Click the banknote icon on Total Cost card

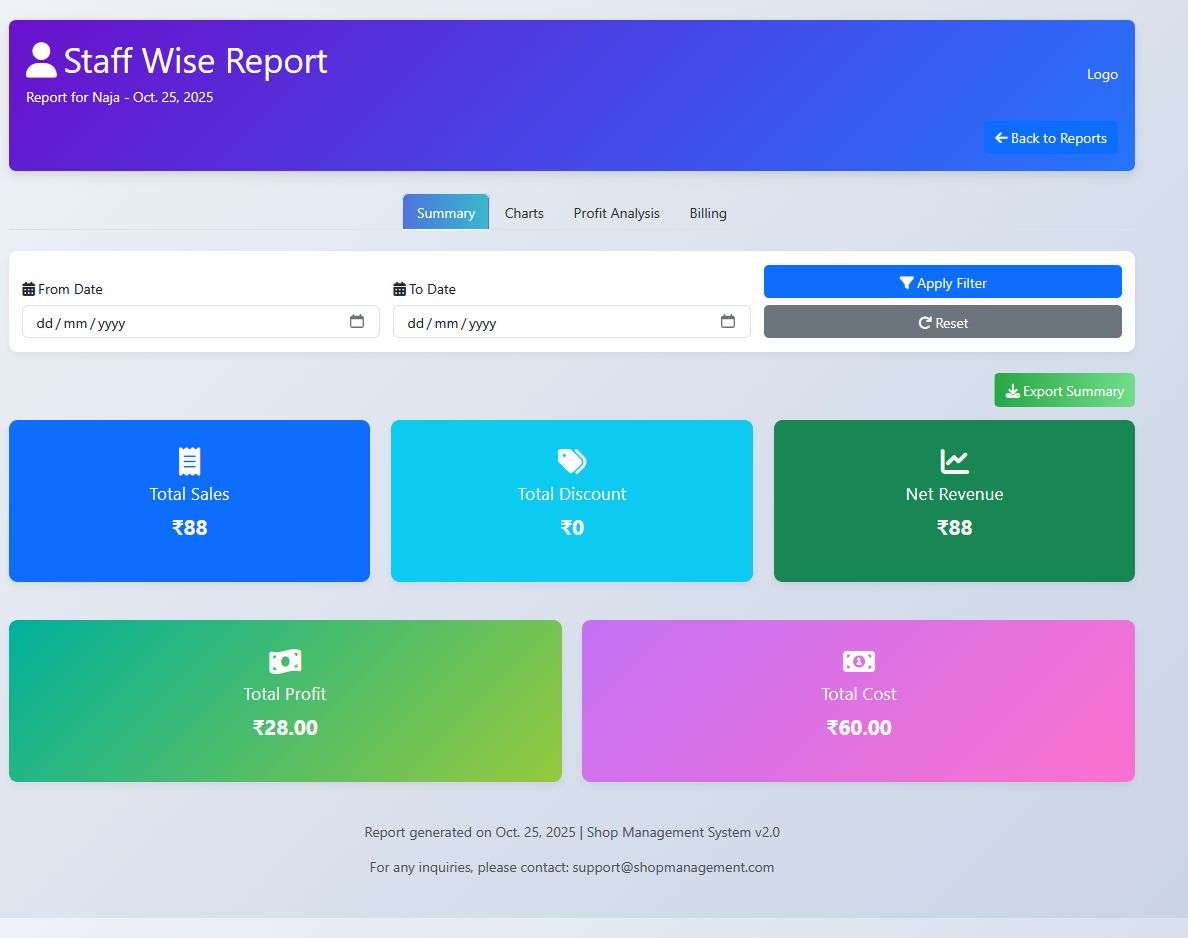pos(859,661)
